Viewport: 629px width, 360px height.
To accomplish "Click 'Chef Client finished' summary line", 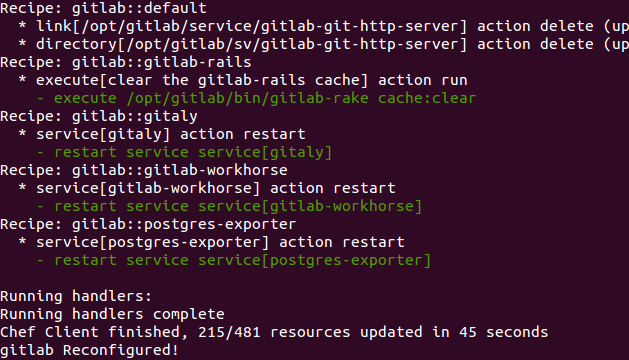I will (x=274, y=332).
